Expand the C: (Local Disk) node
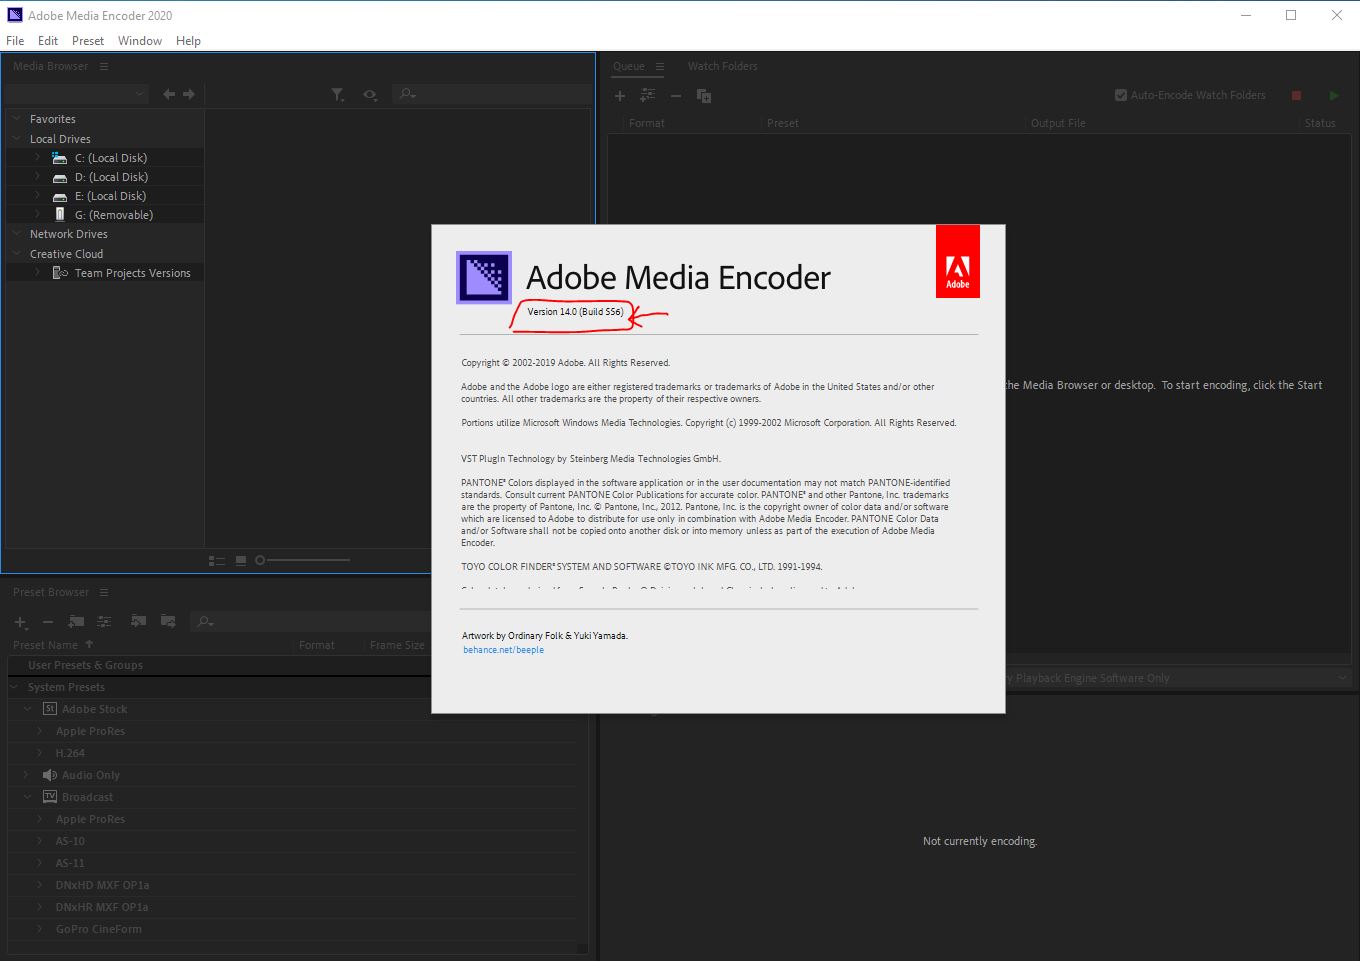The height and width of the screenshot is (961, 1360). [38, 158]
